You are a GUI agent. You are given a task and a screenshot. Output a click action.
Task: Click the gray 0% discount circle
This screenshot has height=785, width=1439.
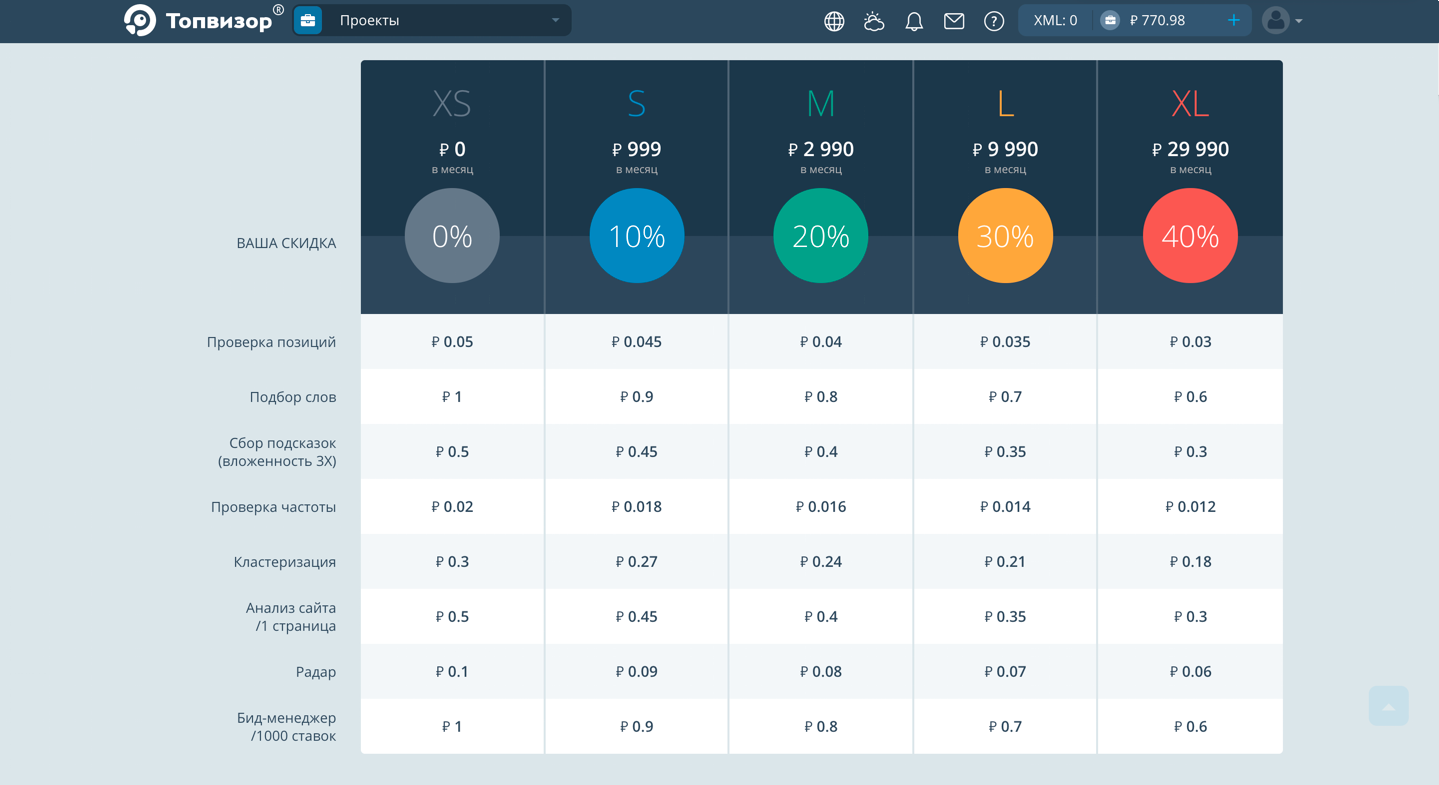[452, 236]
